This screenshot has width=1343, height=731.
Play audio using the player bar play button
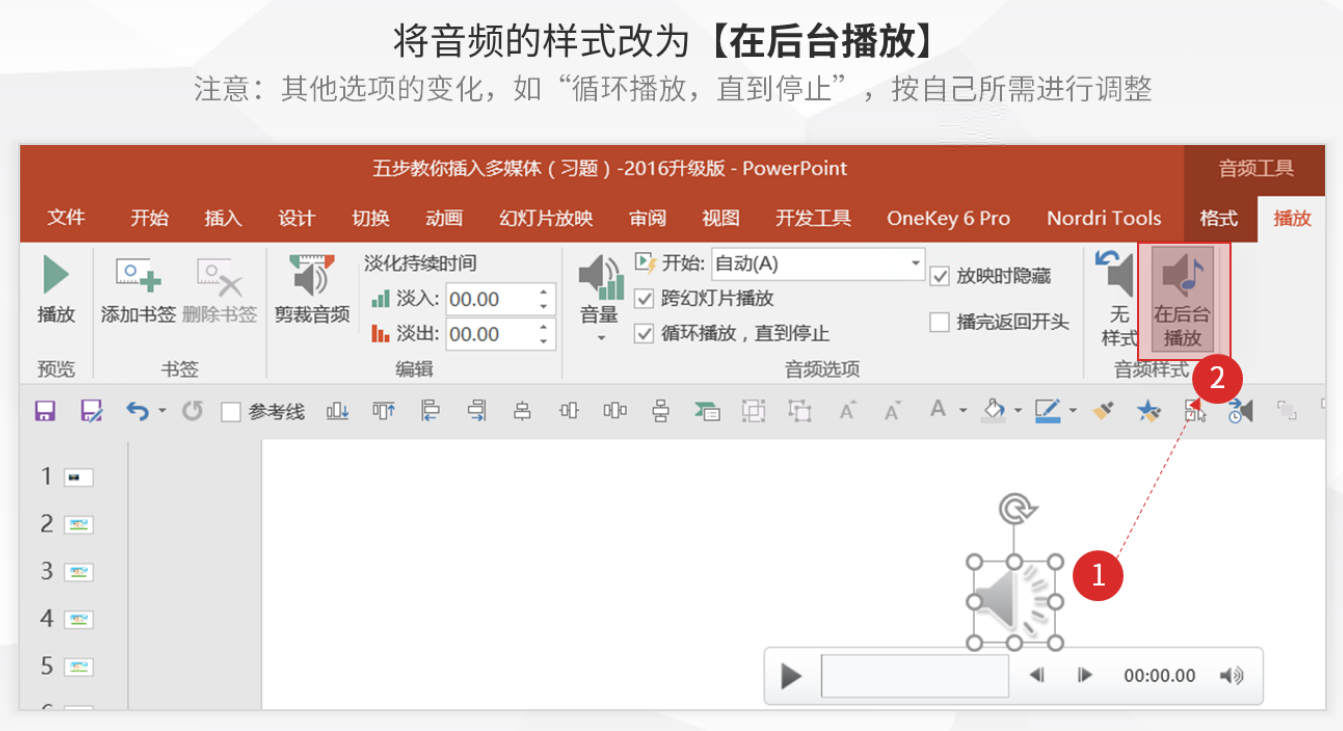point(791,677)
